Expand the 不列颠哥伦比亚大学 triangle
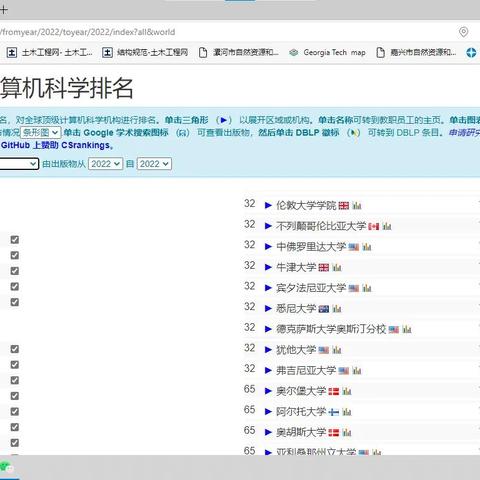 pyautogui.click(x=268, y=226)
